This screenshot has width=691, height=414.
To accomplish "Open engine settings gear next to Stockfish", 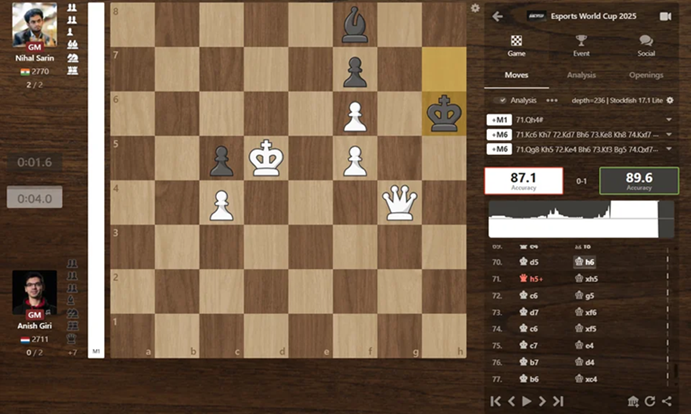I will (x=670, y=100).
